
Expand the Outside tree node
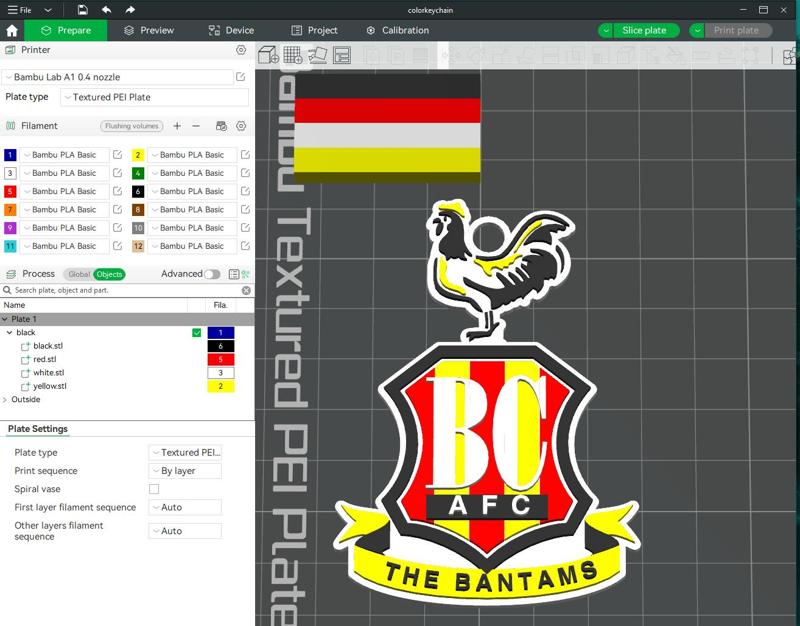coord(5,399)
